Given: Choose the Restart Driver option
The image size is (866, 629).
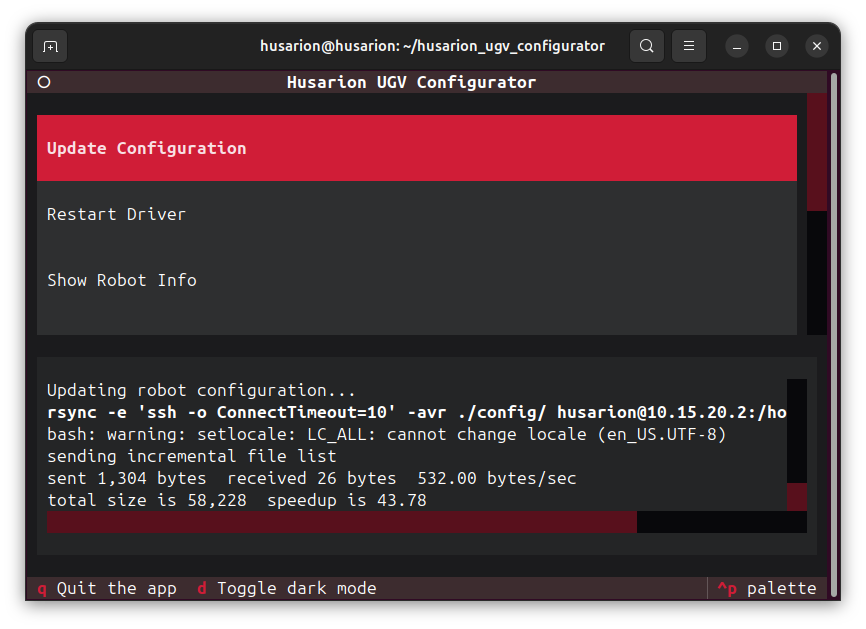Looking at the screenshot, I should (116, 214).
